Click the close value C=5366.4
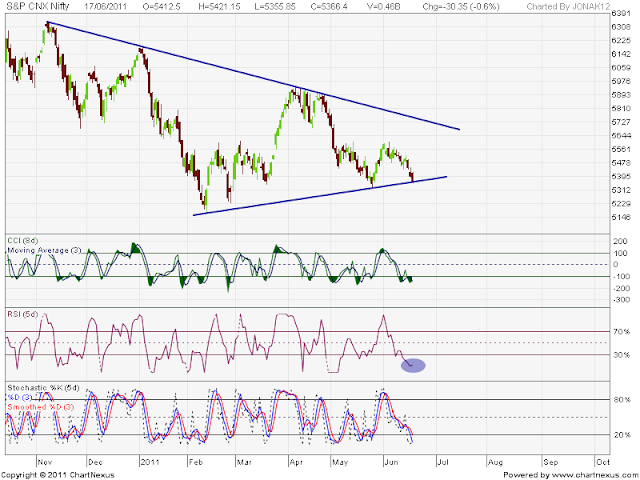Image resolution: width=640 pixels, height=480 pixels. (329, 7)
